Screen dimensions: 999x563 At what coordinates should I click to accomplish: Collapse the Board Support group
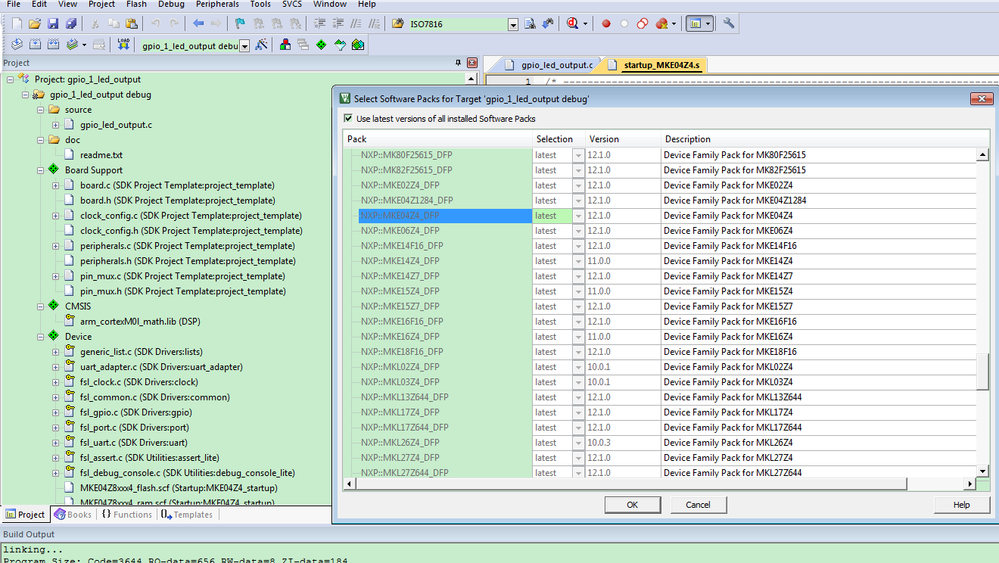click(40, 170)
